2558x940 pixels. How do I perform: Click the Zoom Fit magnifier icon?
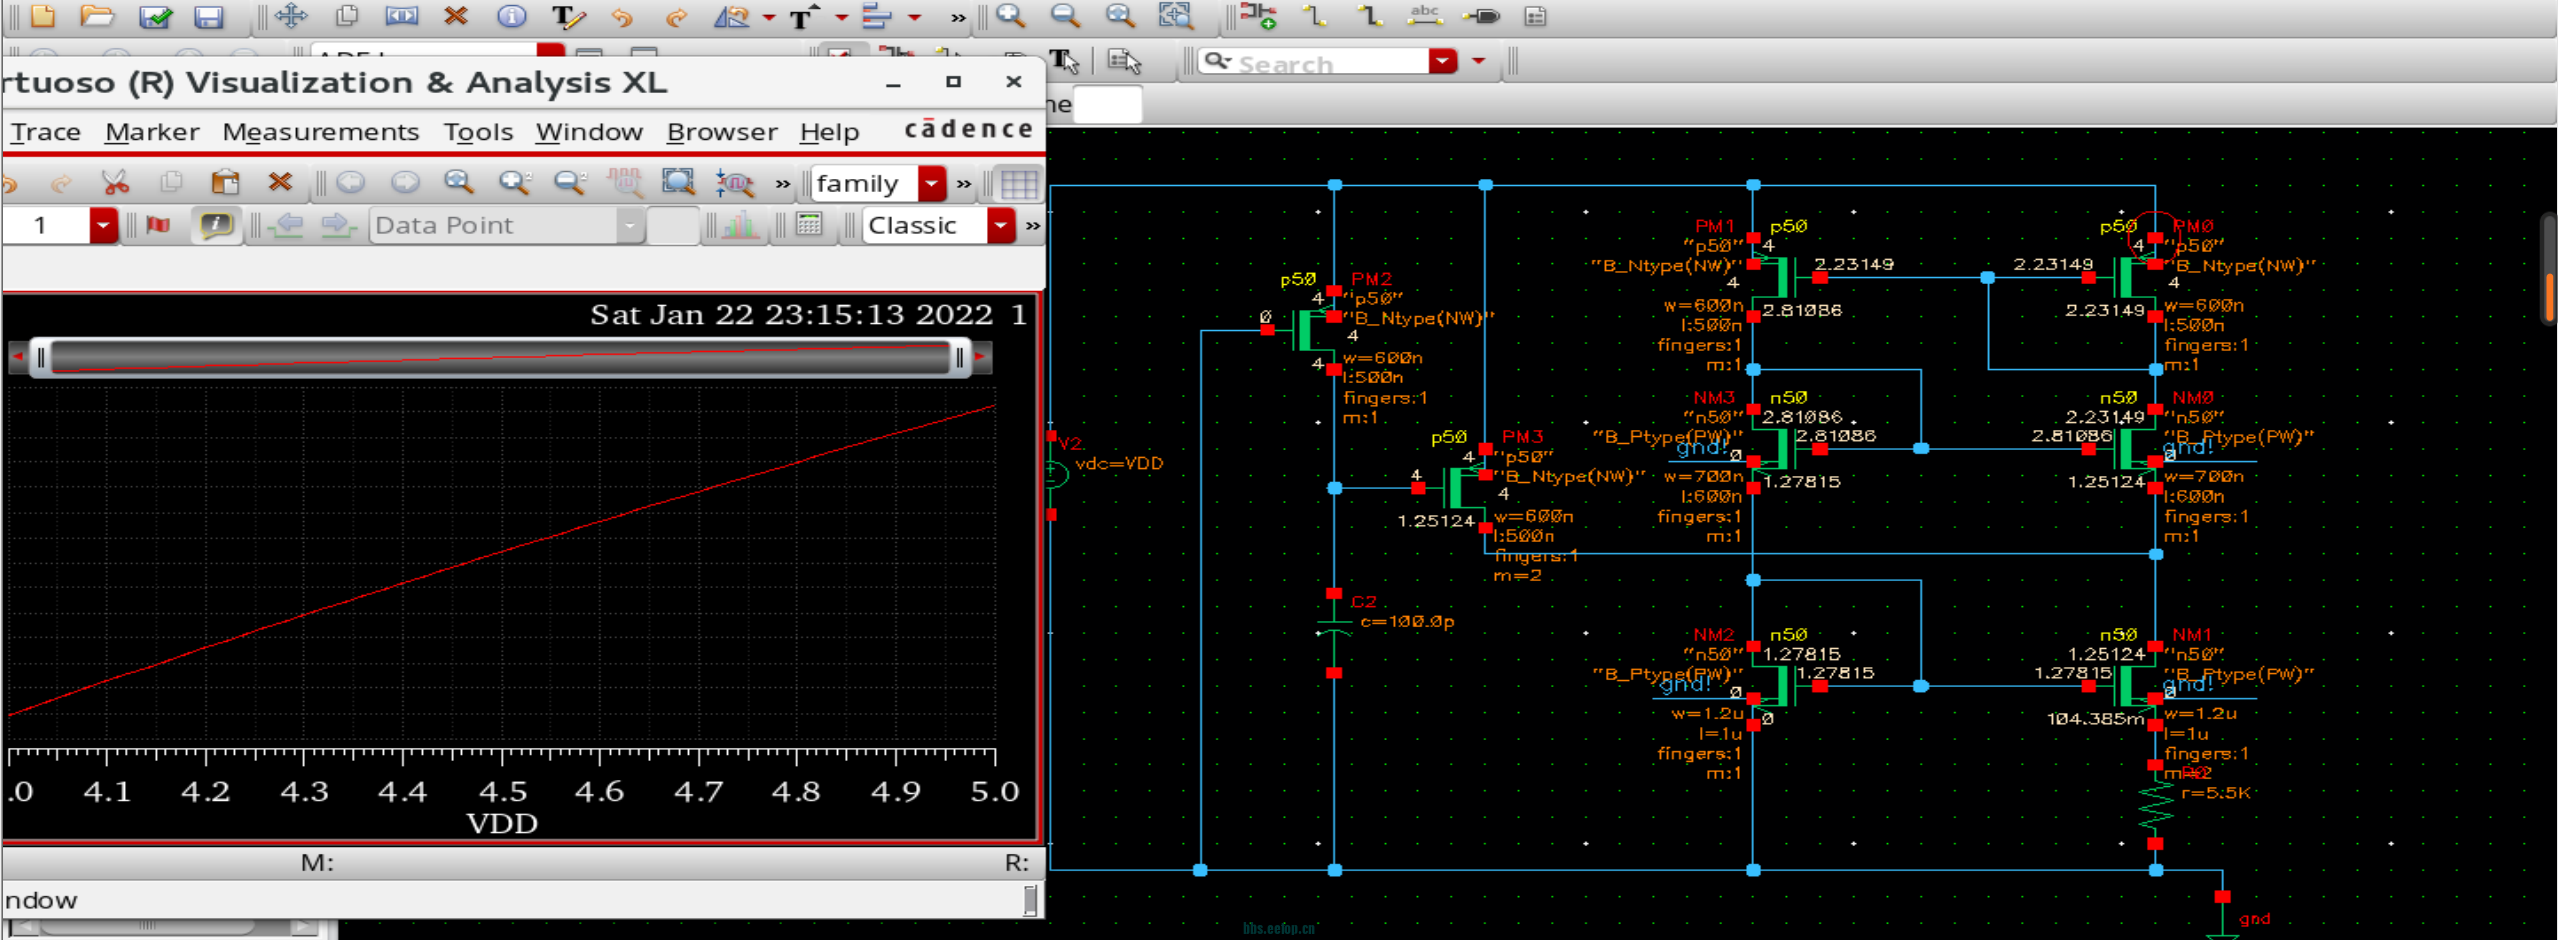pyautogui.click(x=459, y=182)
